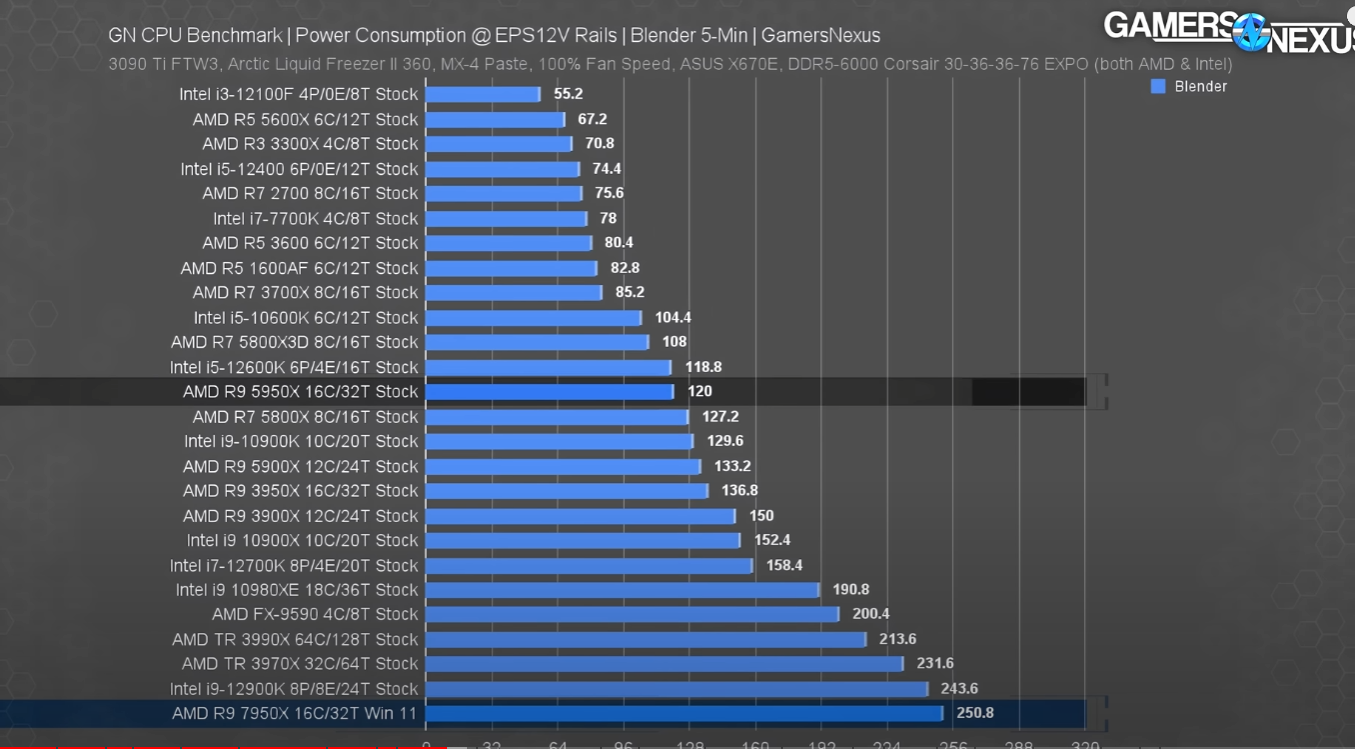Click the 152.4 power value
The width and height of the screenshot is (1355, 749).
coord(772,540)
